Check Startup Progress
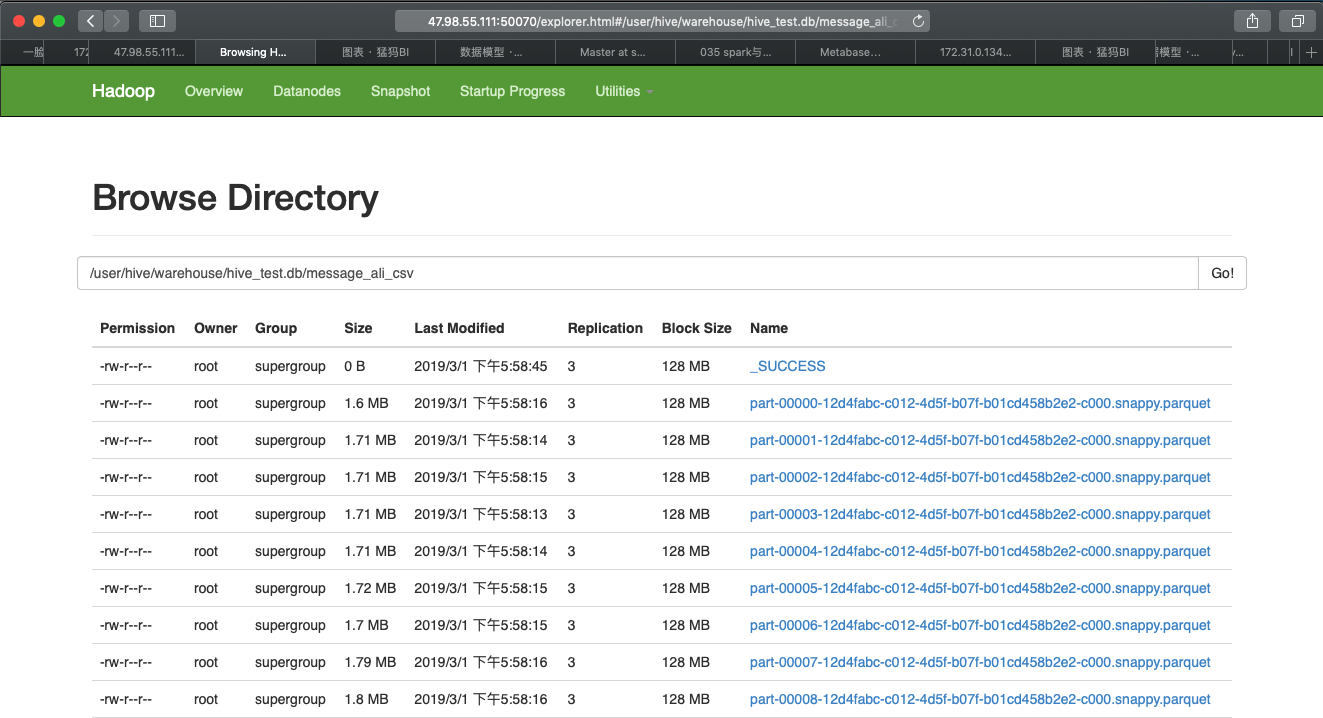The image size is (1323, 718). (x=512, y=91)
